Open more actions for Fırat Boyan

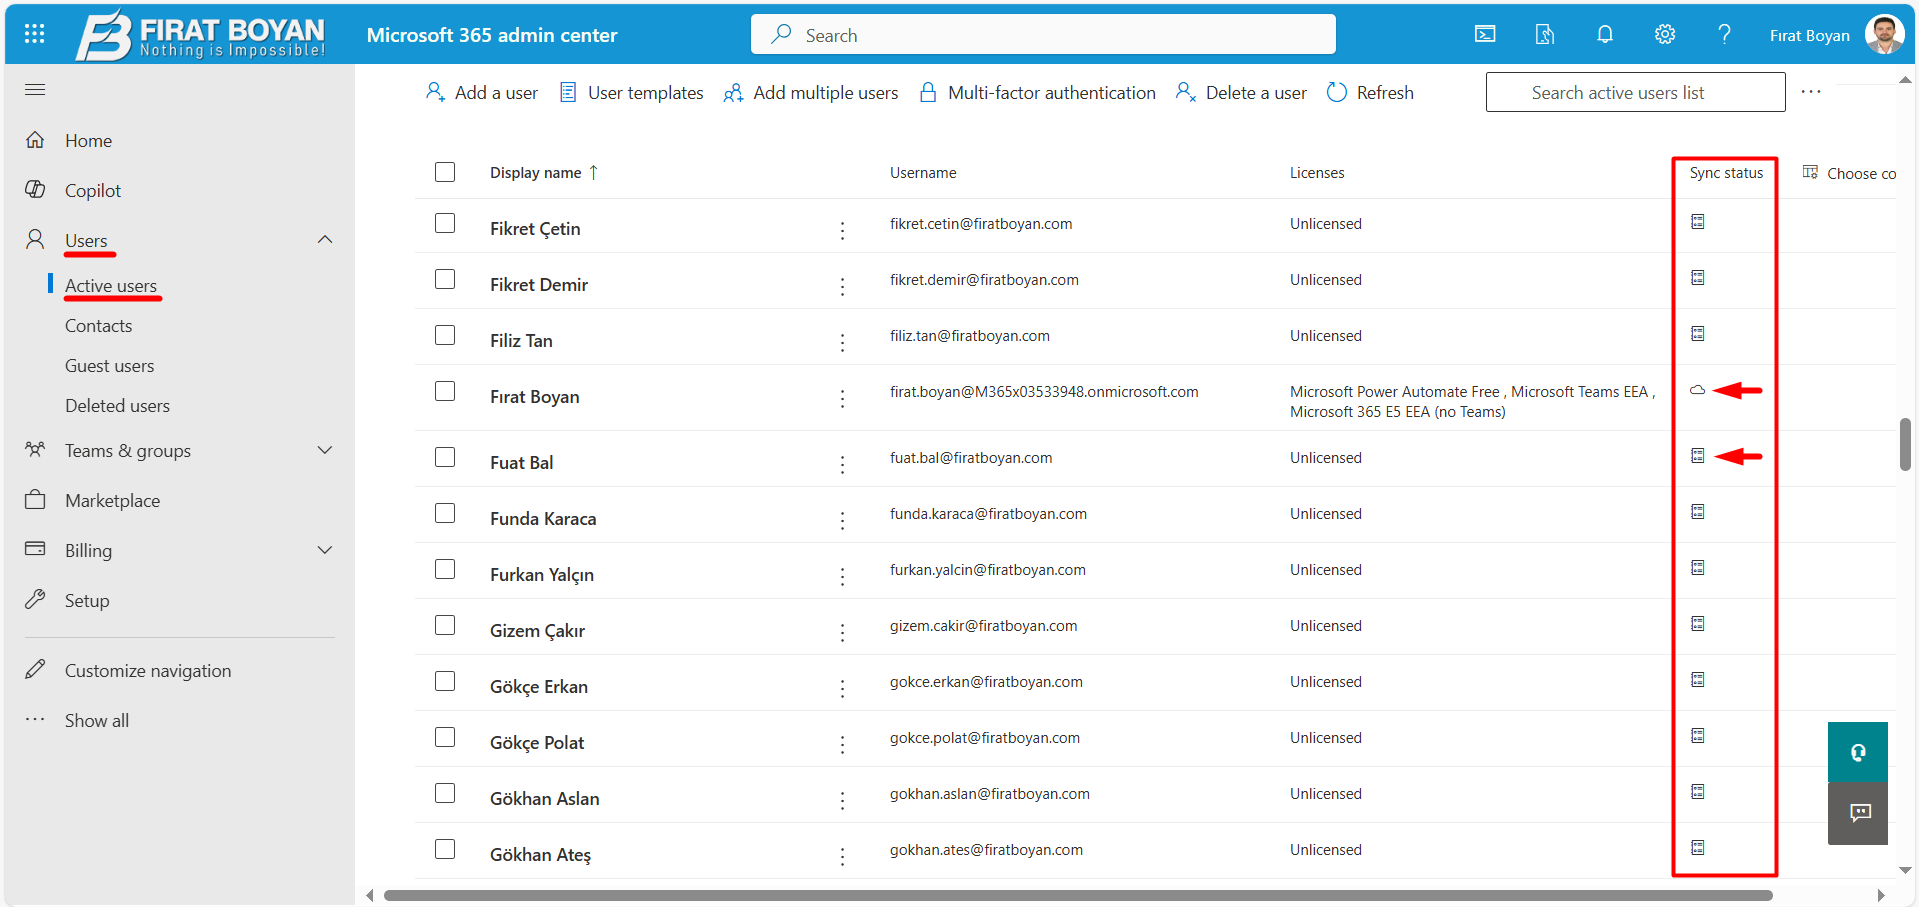click(x=843, y=399)
